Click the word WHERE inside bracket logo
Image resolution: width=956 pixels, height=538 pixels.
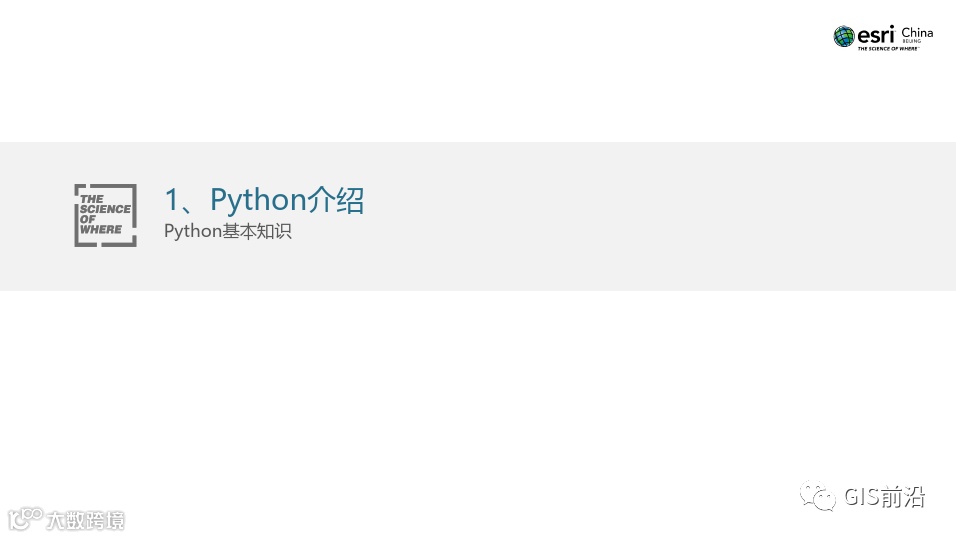click(x=101, y=229)
